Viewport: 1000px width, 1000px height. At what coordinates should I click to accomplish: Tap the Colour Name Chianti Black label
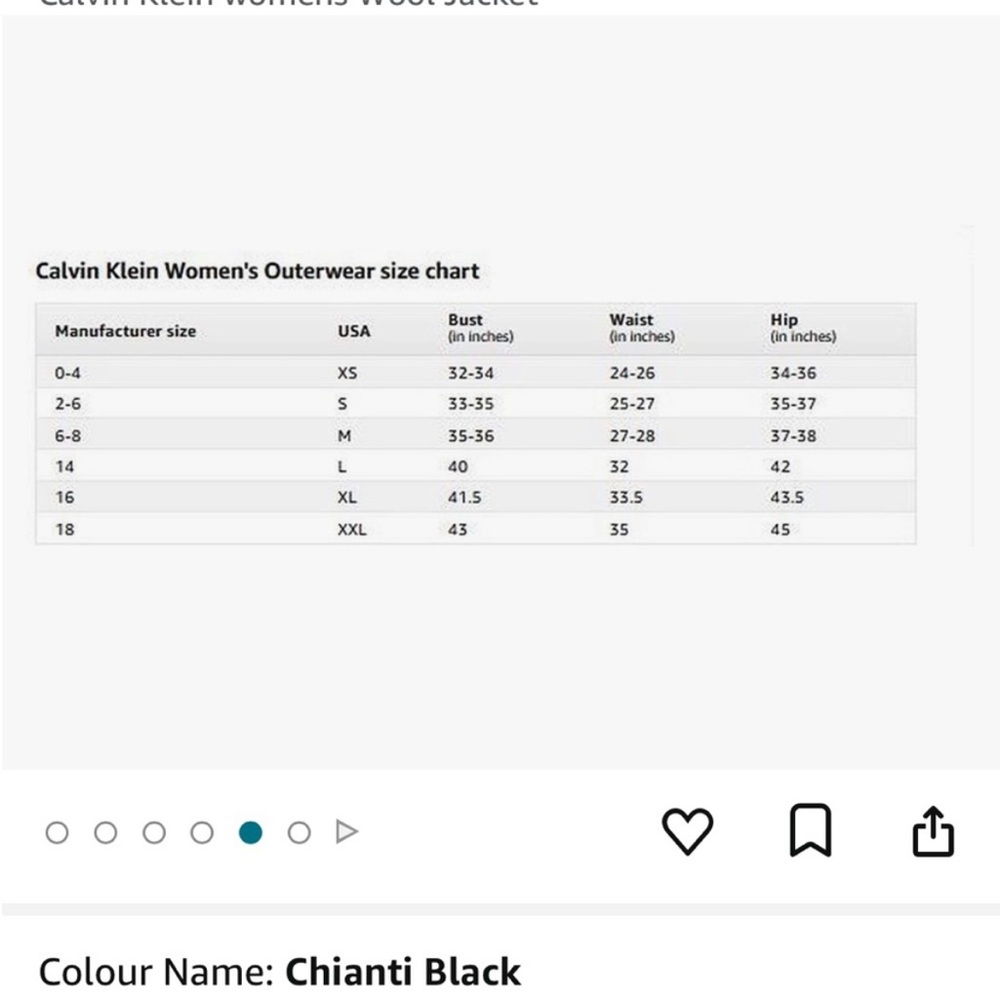tap(279, 972)
